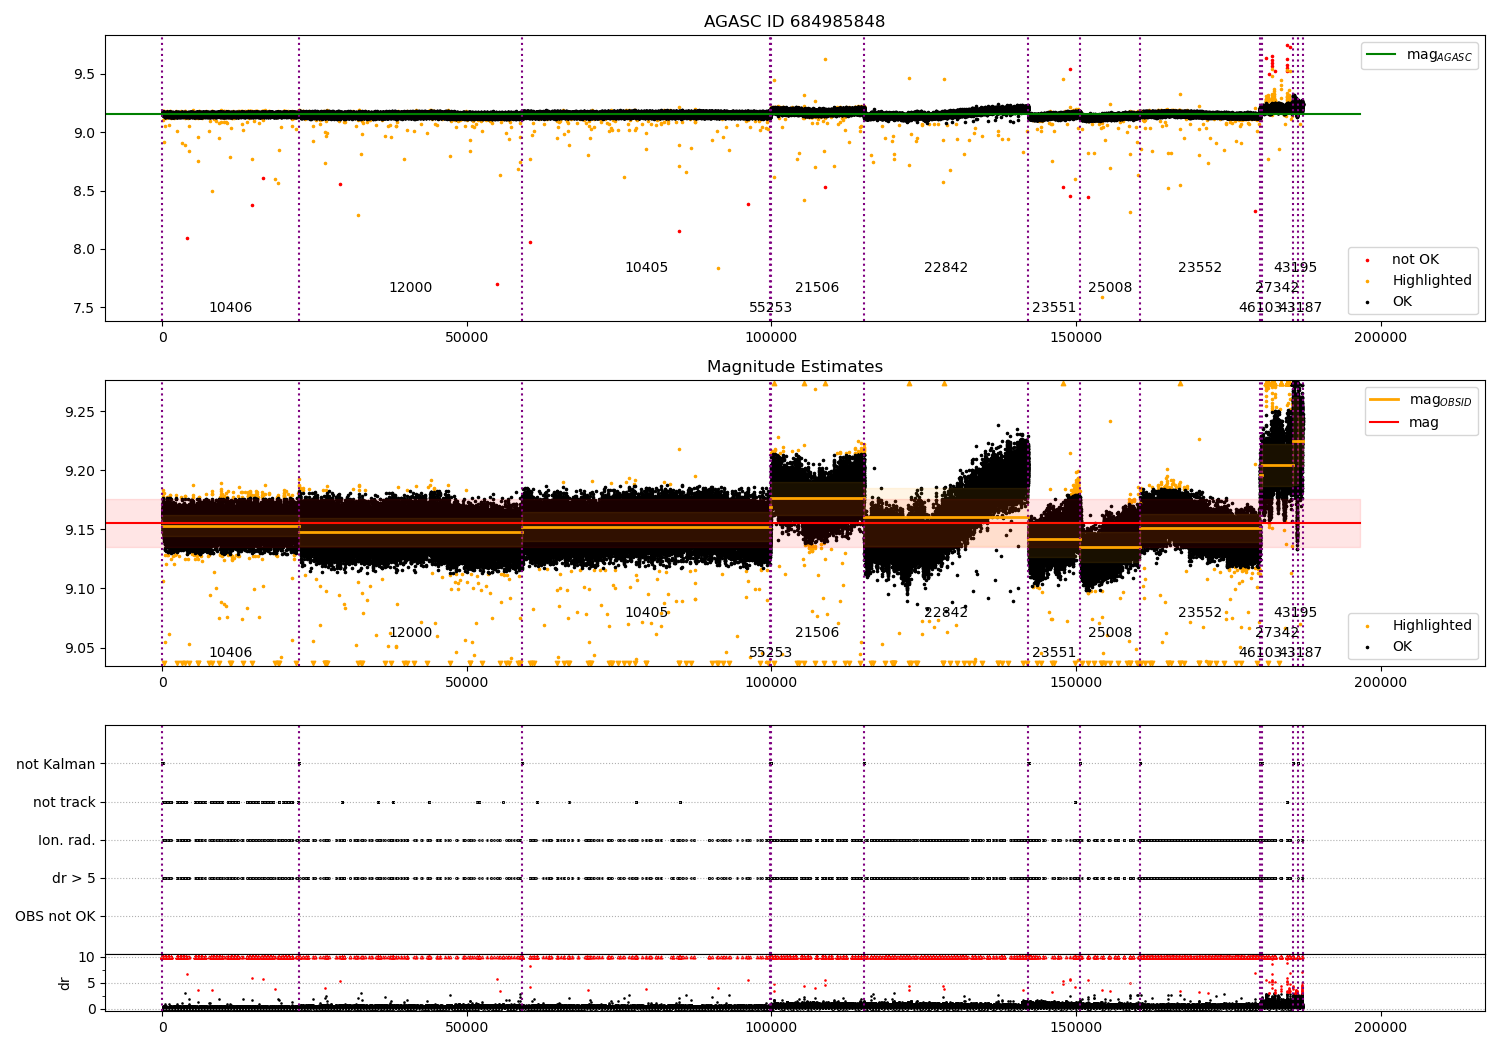Click the 150000 x-axis tick in middle plot
The image size is (1500, 1050).
tap(1076, 683)
